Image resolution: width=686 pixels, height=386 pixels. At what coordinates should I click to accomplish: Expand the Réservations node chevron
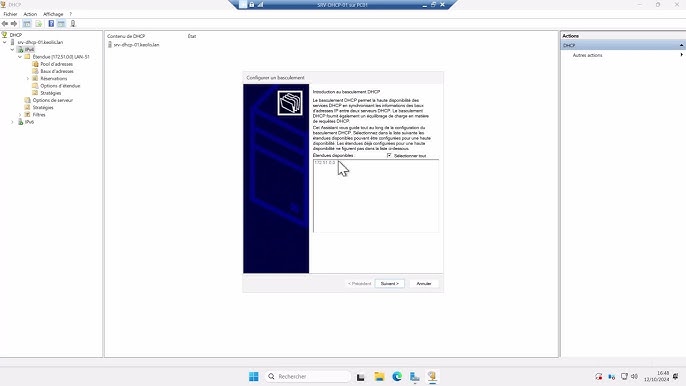pyautogui.click(x=28, y=79)
